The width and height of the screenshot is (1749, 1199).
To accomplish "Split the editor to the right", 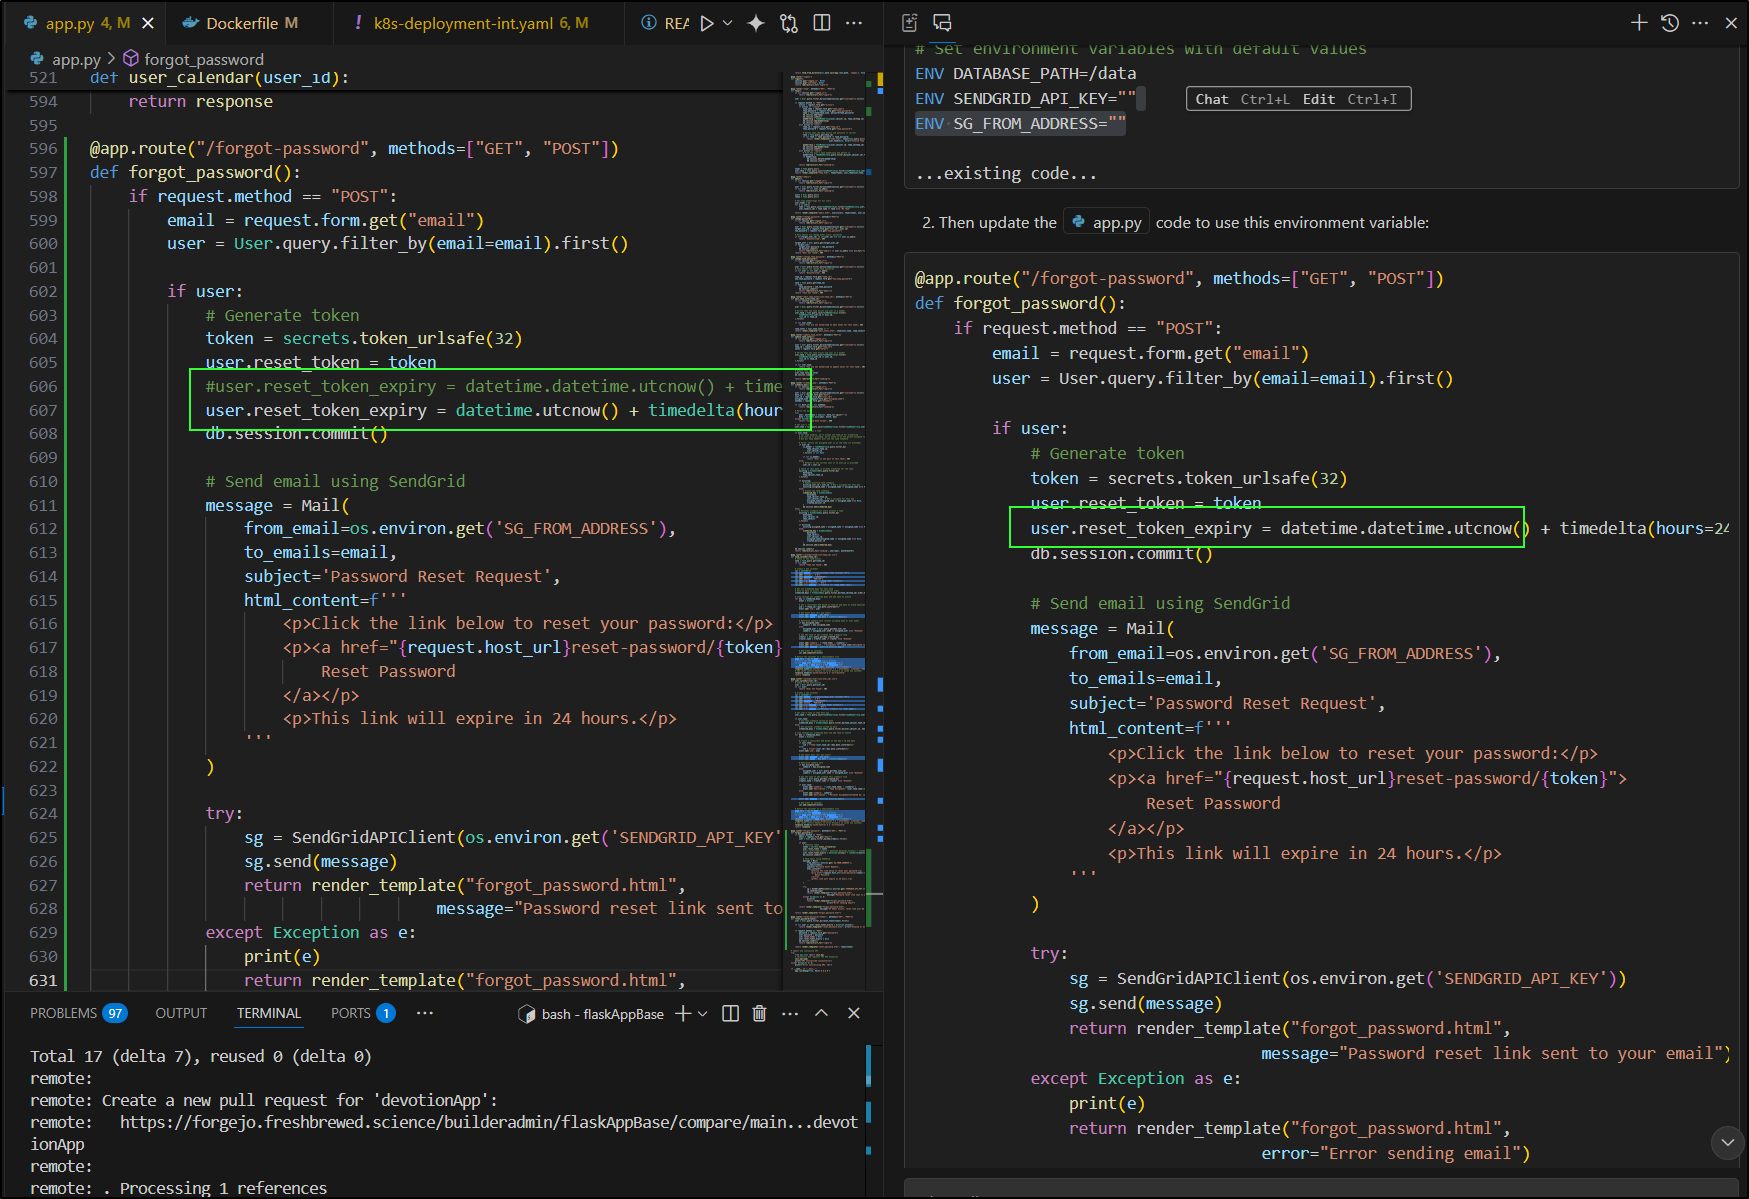I will 822,23.
